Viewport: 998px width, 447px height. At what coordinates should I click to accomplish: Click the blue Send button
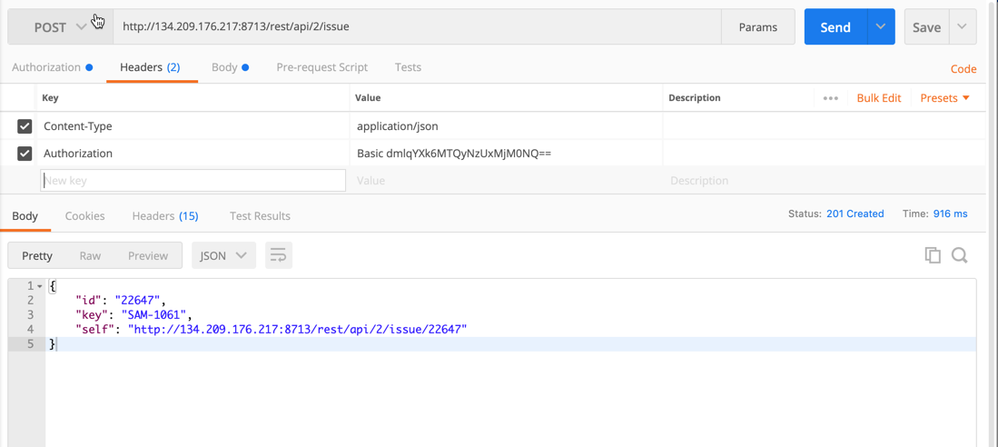click(x=835, y=27)
